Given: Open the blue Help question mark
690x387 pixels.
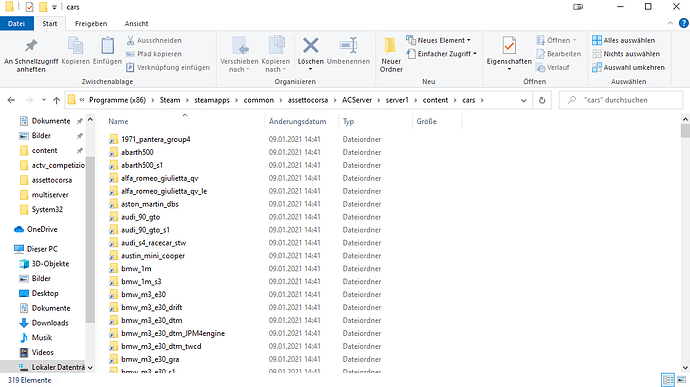Looking at the screenshot, I should click(x=683, y=23).
